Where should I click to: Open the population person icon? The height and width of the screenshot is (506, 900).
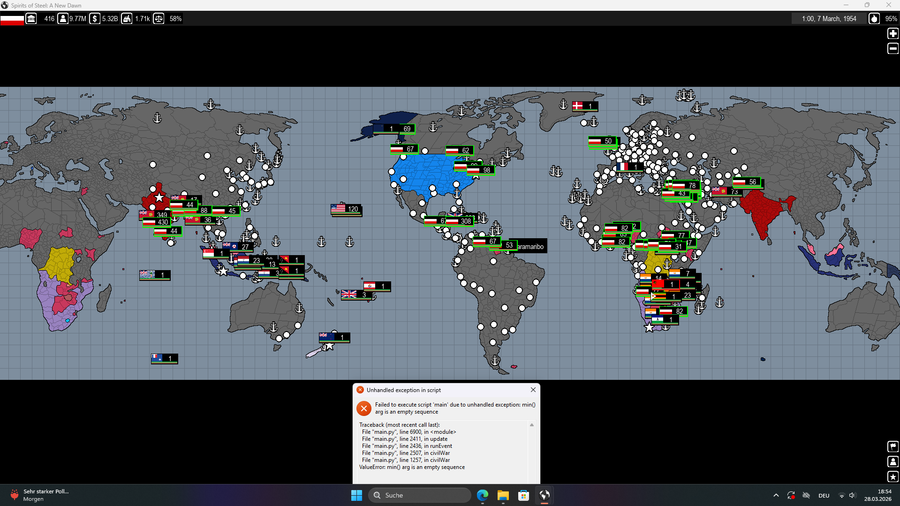[x=63, y=19]
